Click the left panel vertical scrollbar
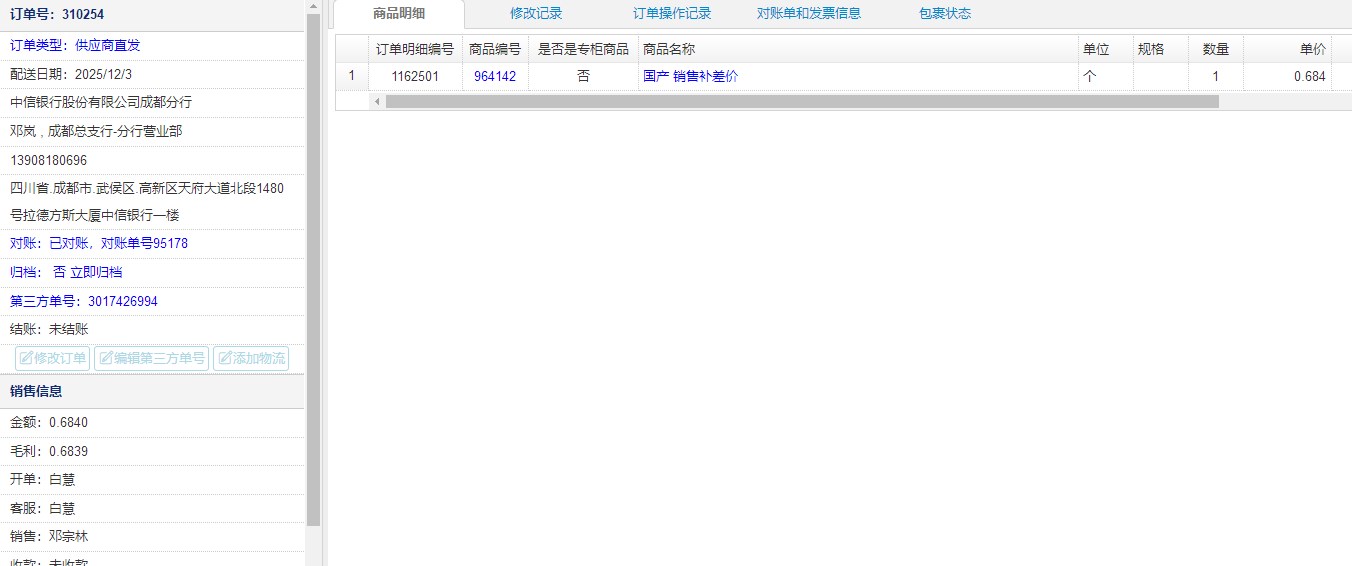1352x566 pixels. pyautogui.click(x=313, y=270)
